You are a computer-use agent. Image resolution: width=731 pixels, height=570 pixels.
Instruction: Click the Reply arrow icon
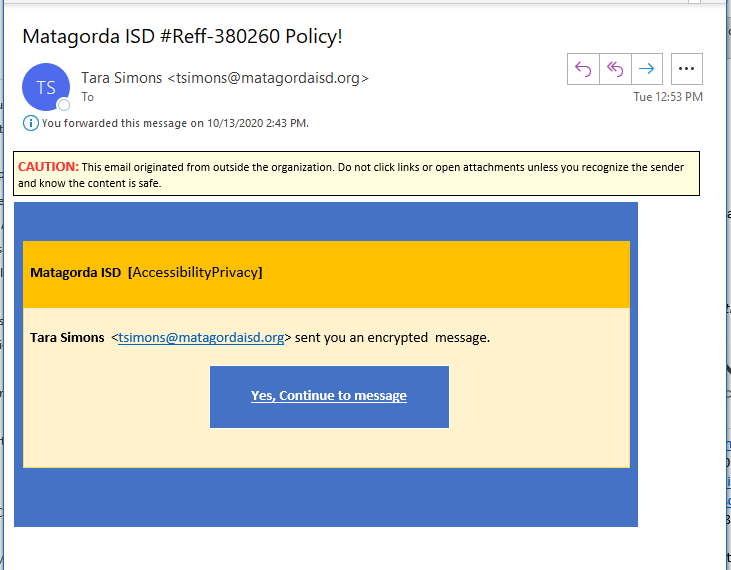[x=583, y=69]
